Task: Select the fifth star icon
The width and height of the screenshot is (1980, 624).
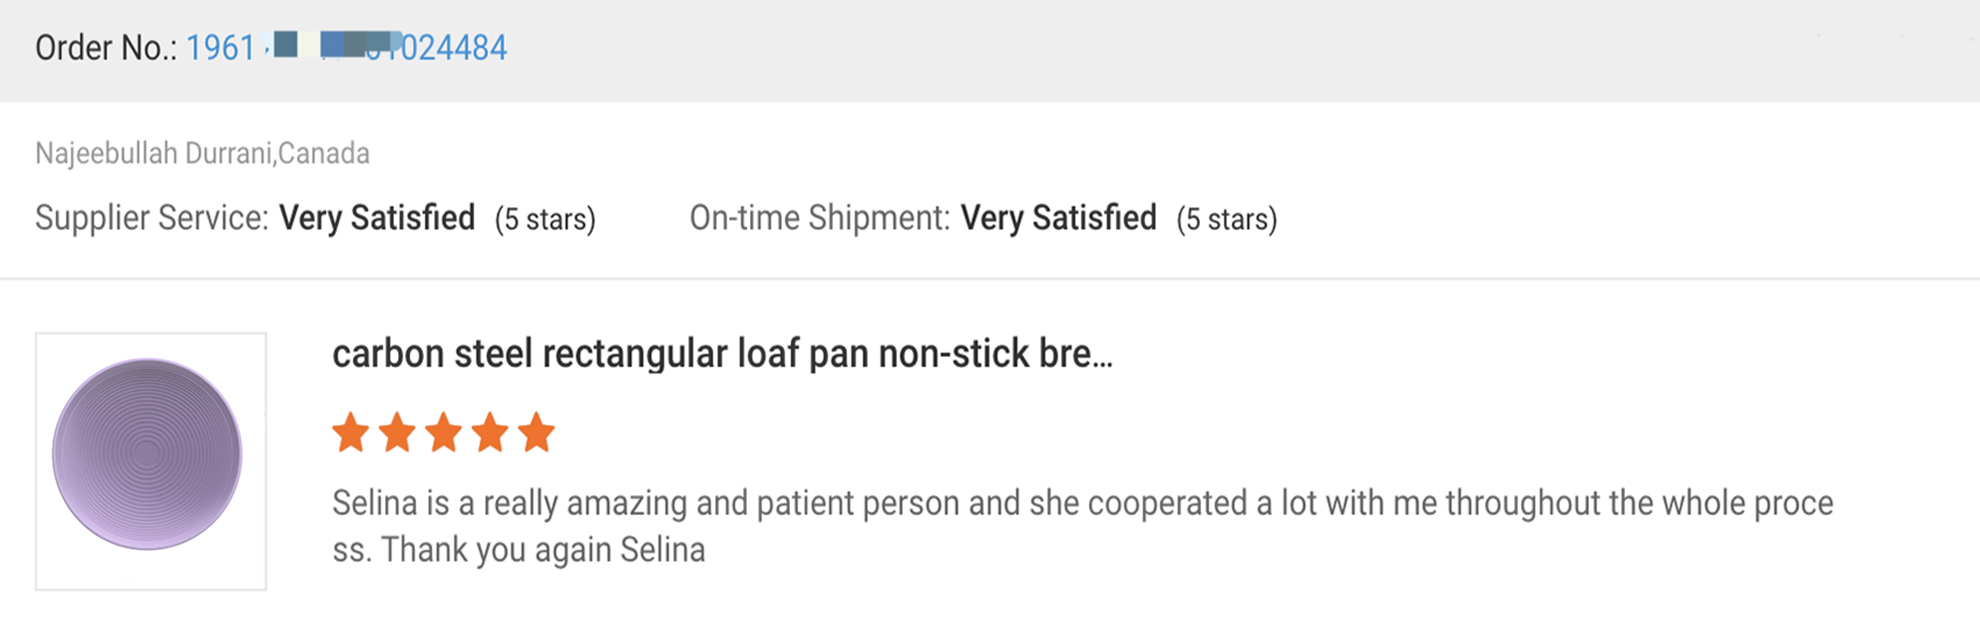Action: 536,432
